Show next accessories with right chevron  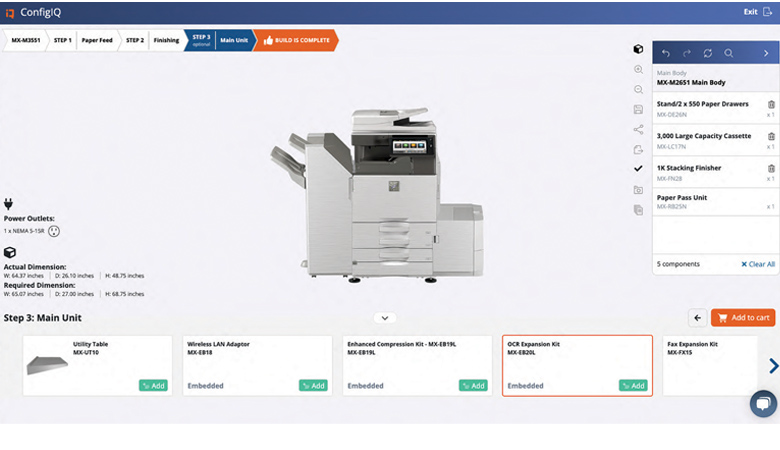click(x=773, y=366)
